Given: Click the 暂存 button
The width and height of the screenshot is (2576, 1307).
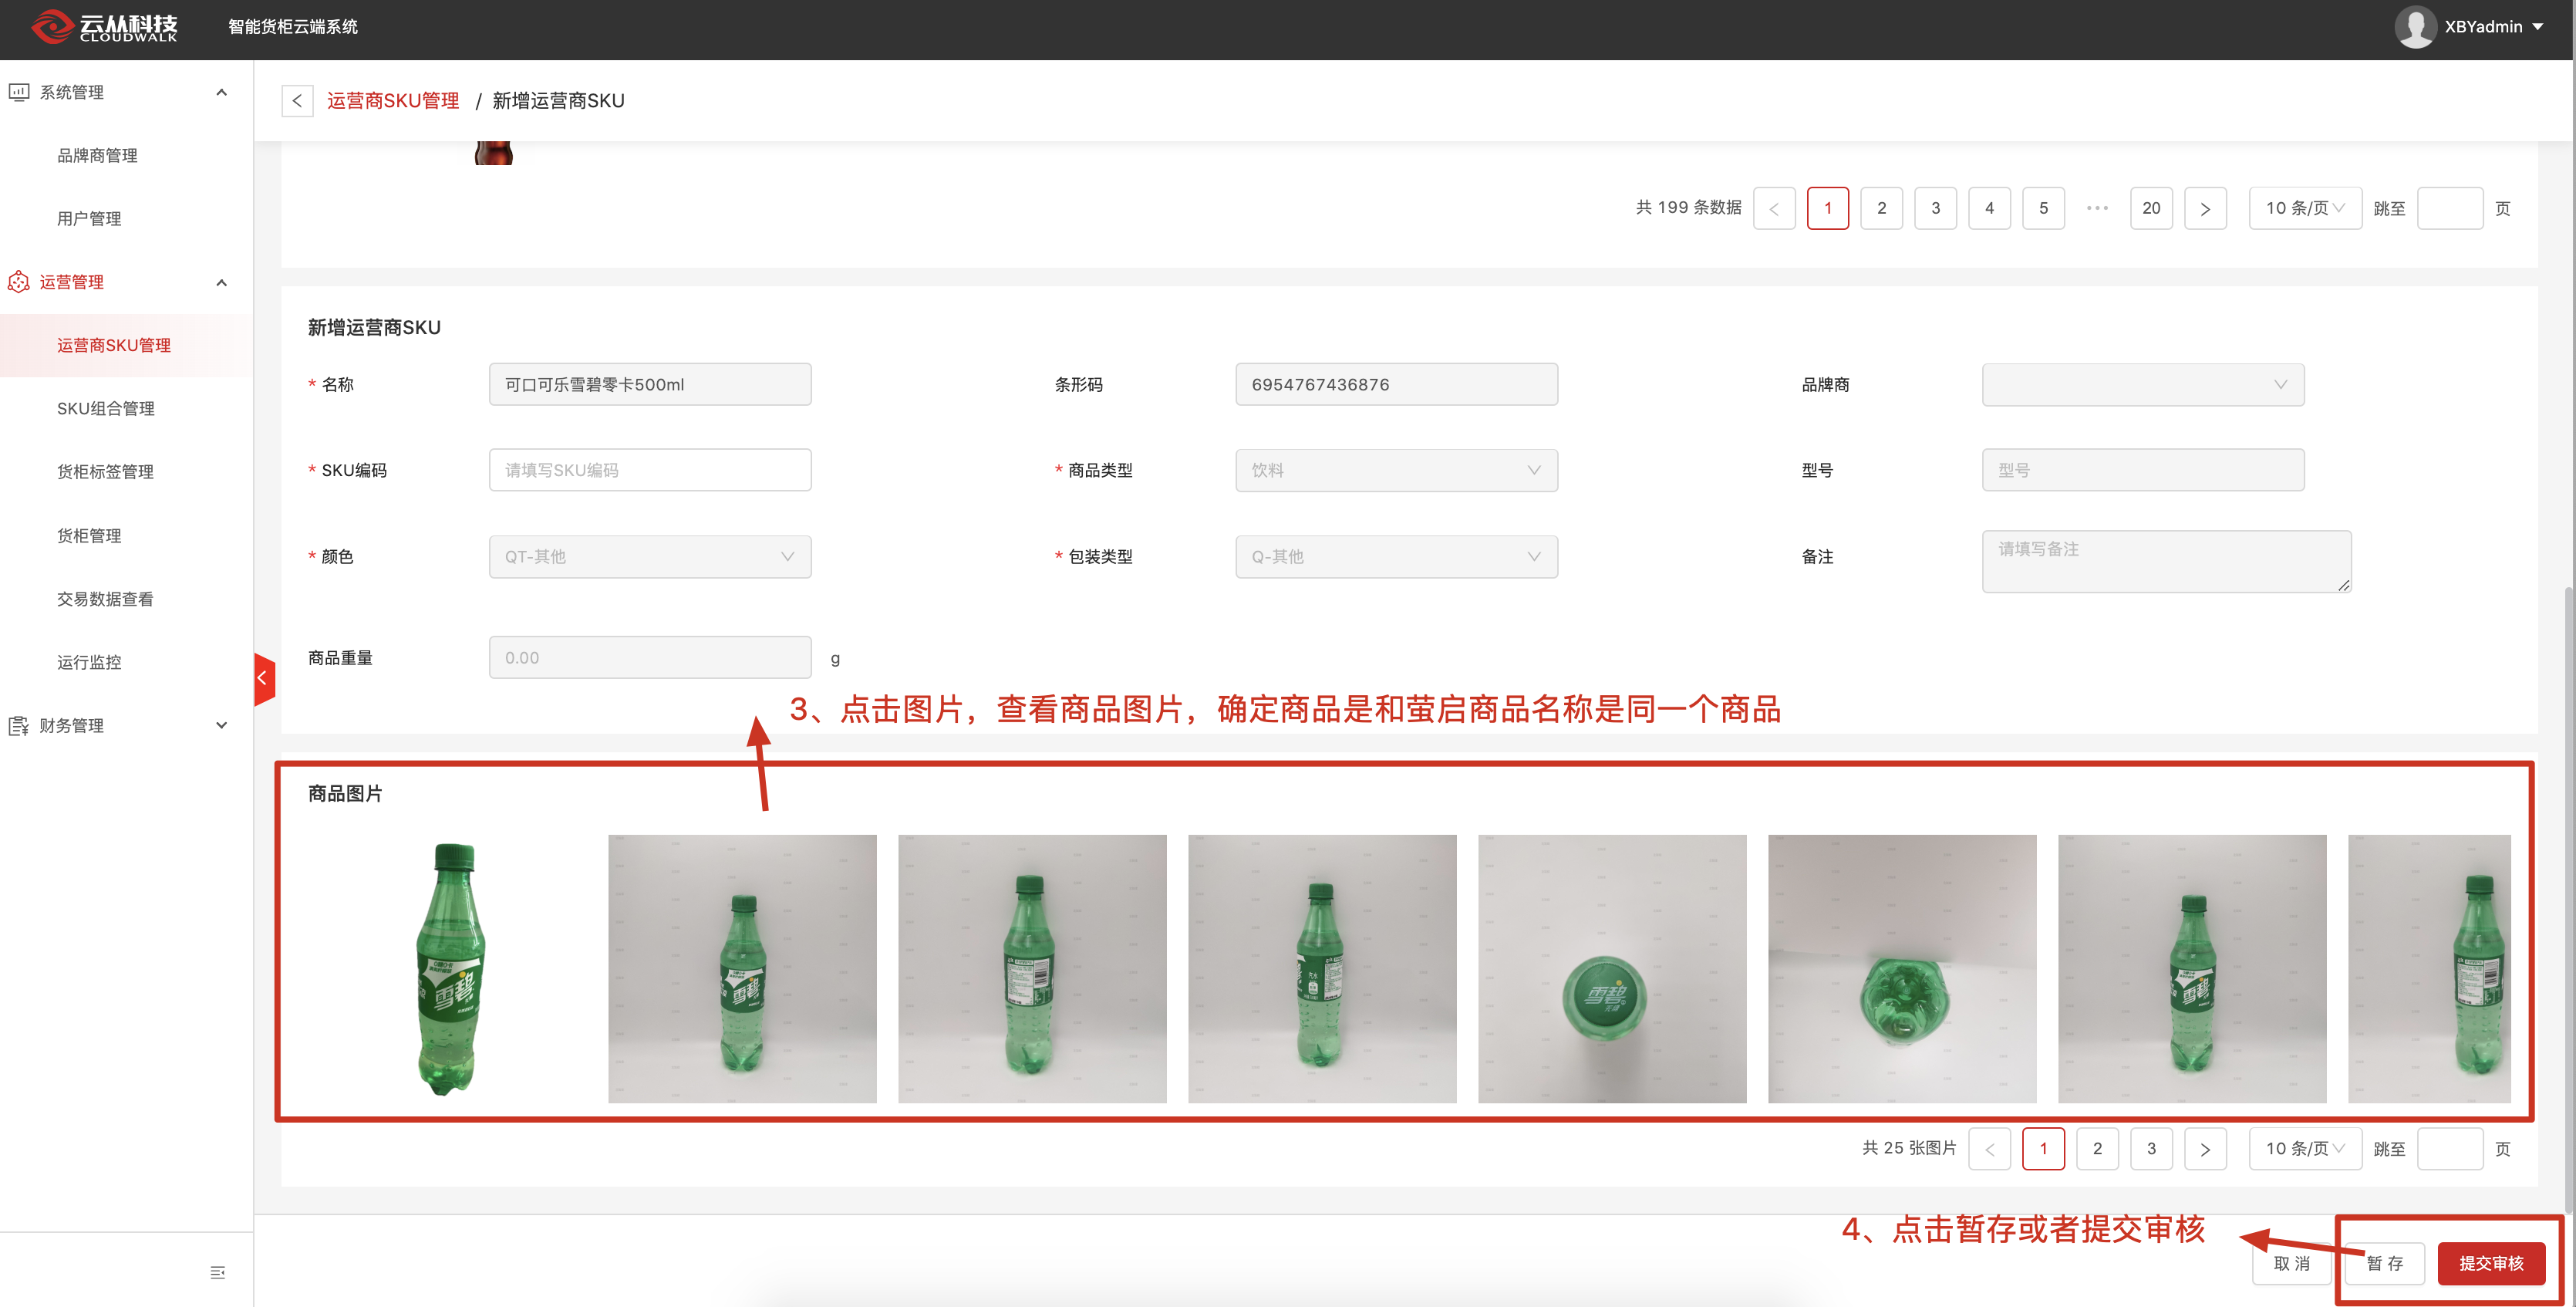Looking at the screenshot, I should [x=2386, y=1264].
